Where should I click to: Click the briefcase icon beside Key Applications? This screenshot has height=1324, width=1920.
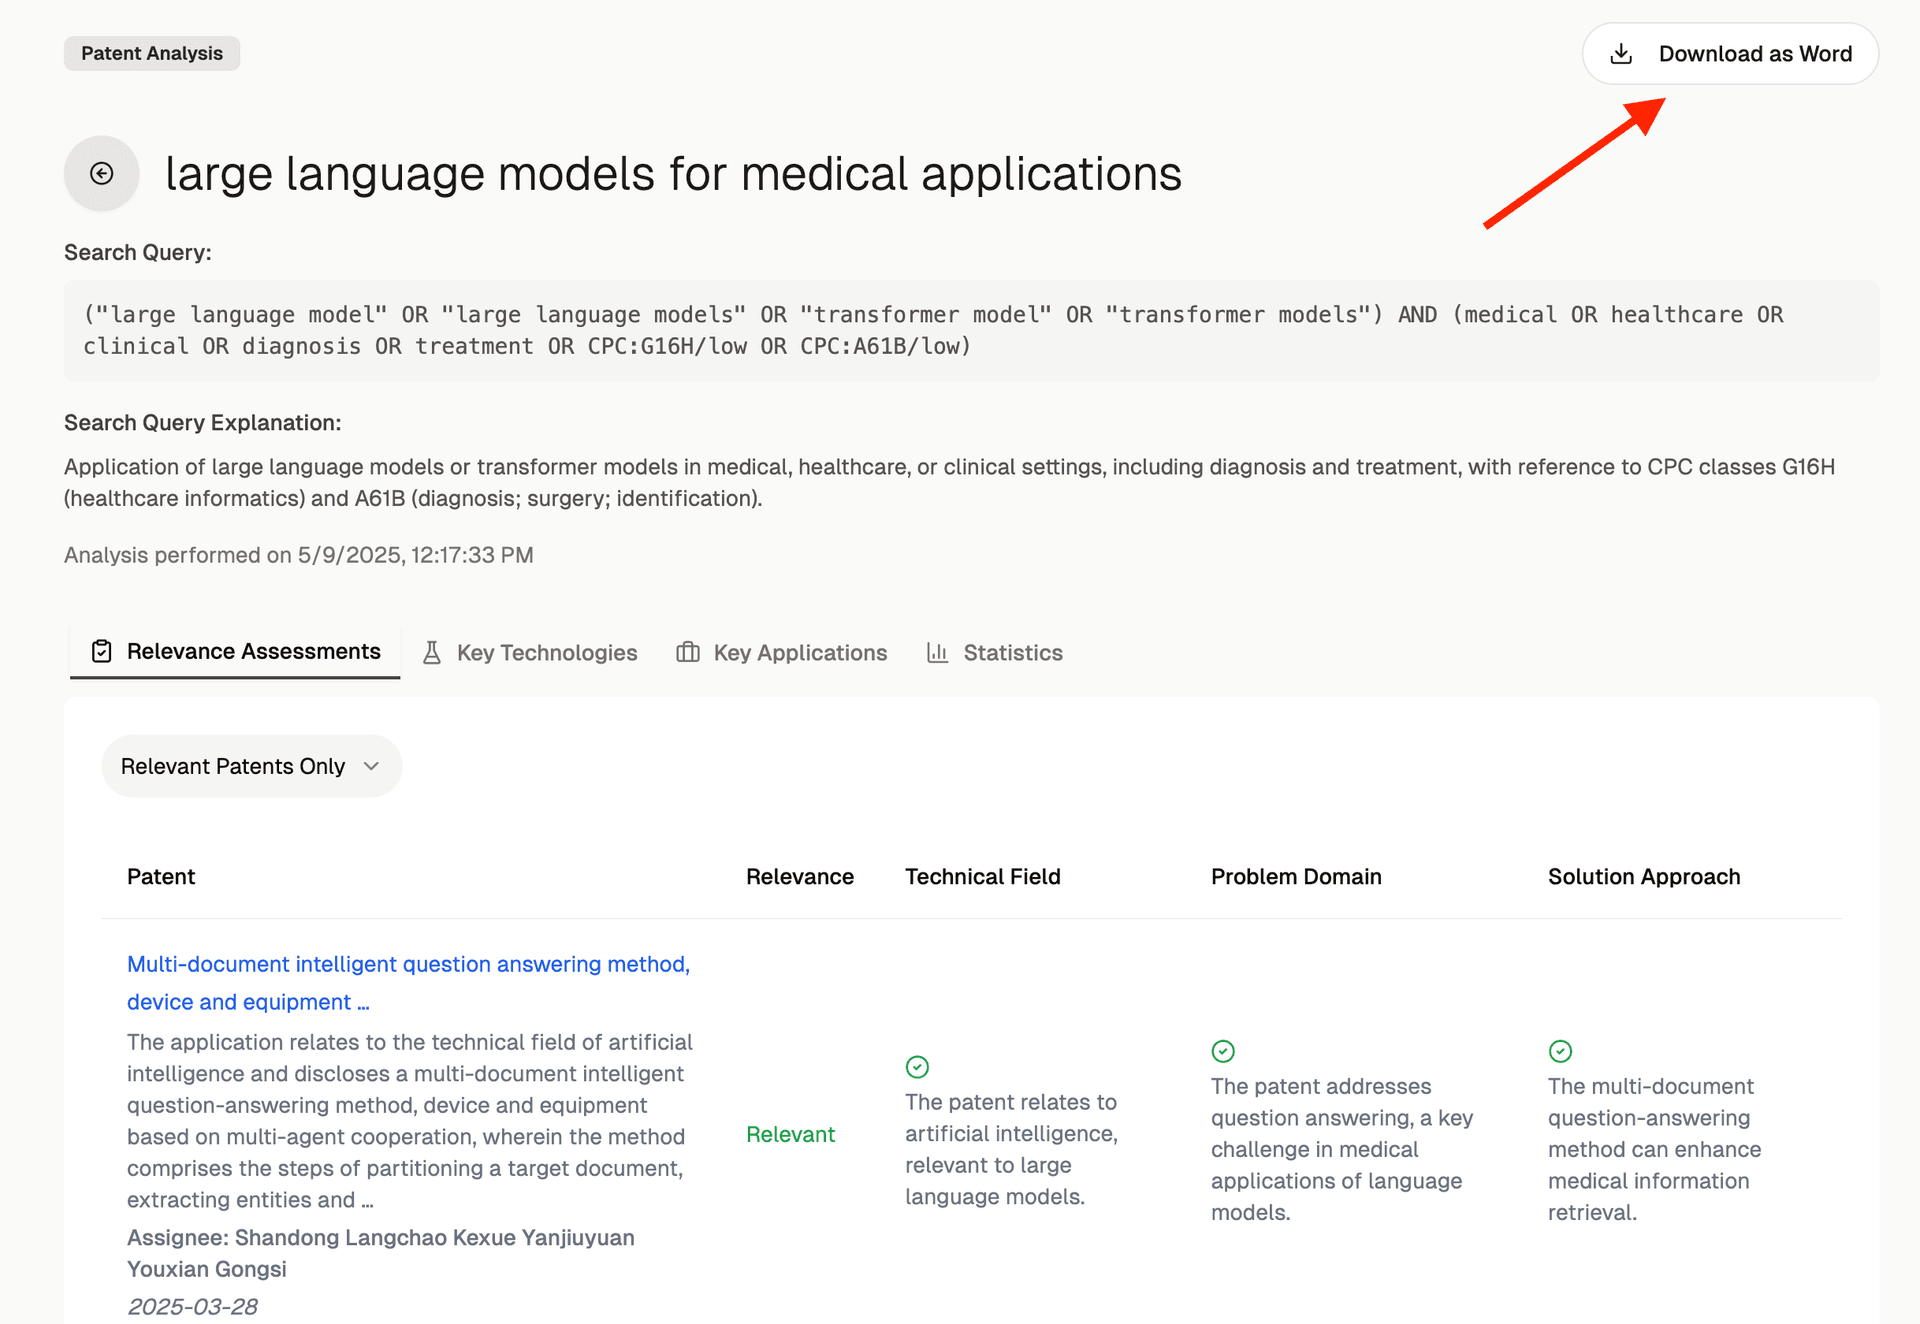click(x=687, y=652)
